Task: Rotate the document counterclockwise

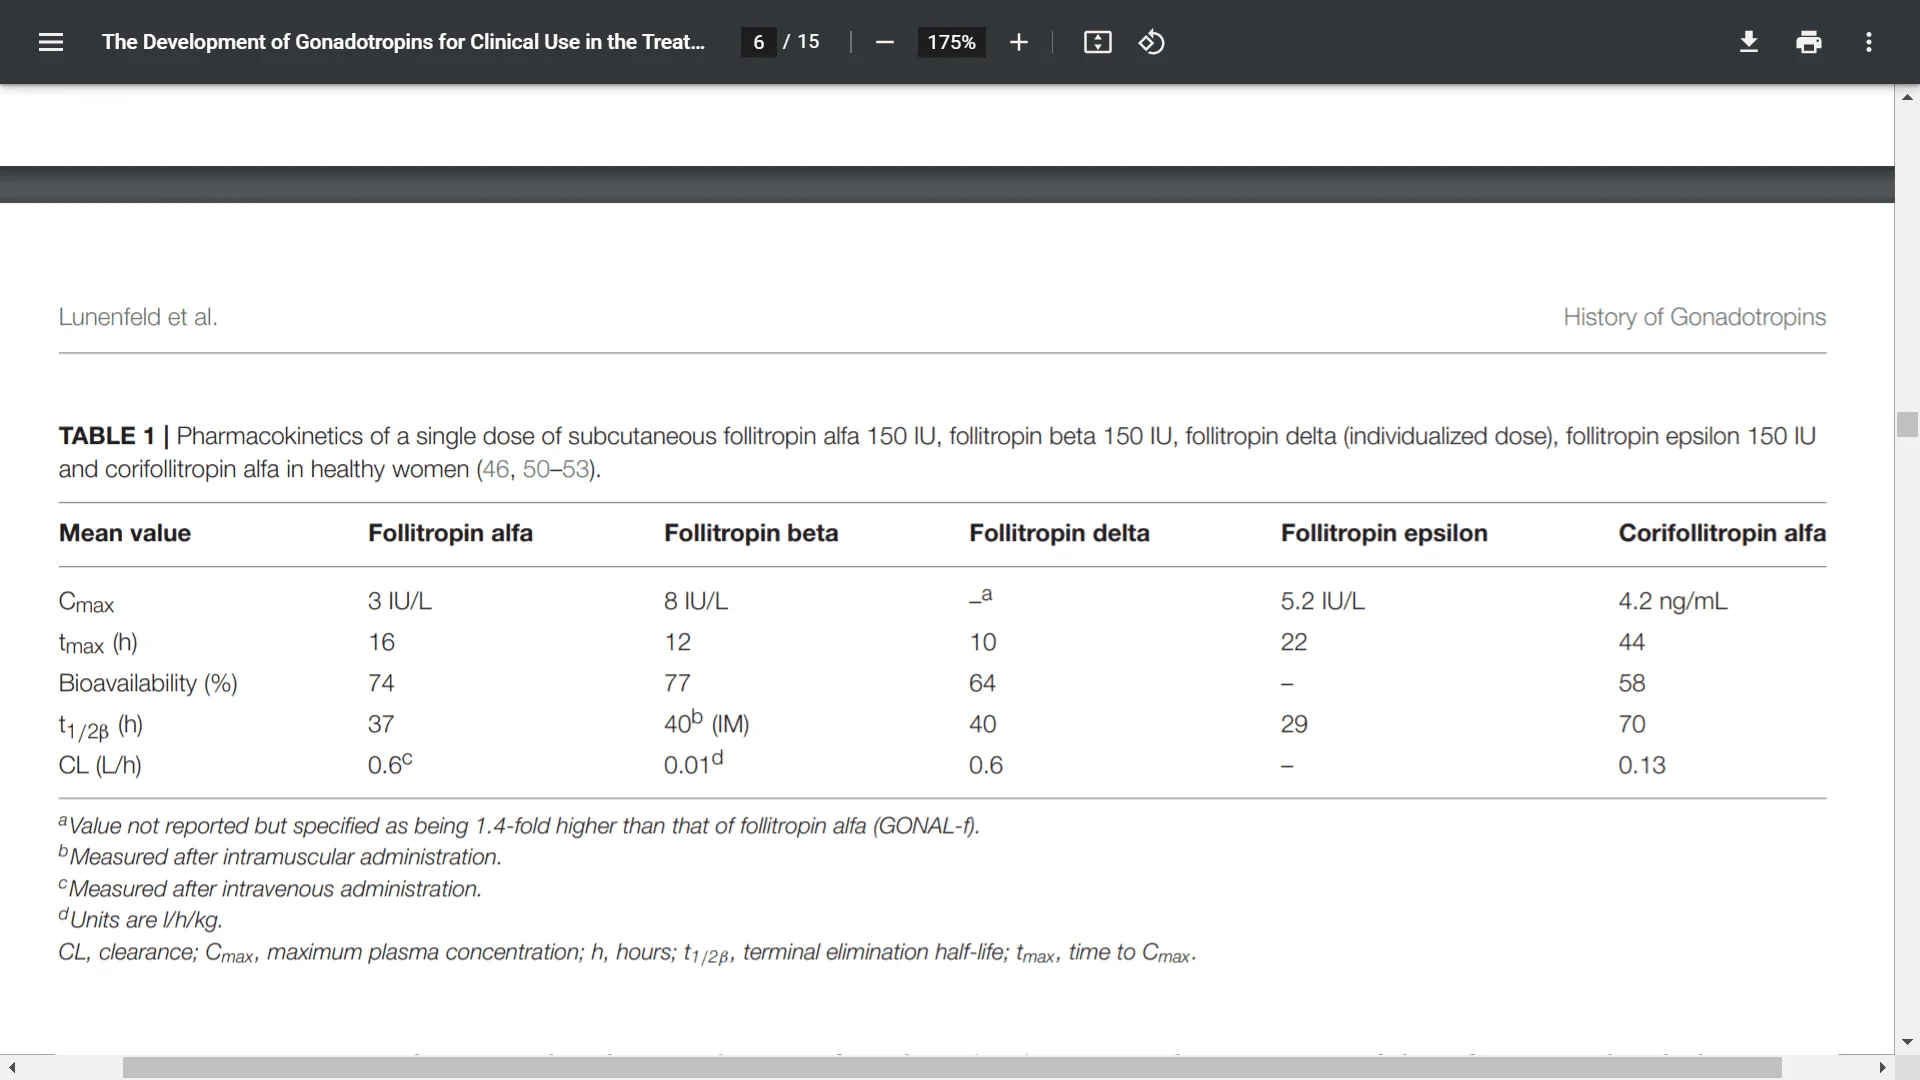Action: click(x=1151, y=42)
